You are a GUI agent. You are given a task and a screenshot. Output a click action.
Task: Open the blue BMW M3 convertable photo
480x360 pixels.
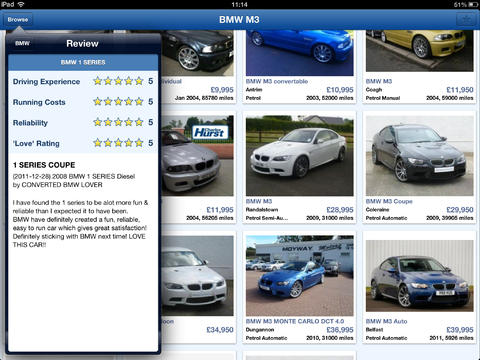300,53
